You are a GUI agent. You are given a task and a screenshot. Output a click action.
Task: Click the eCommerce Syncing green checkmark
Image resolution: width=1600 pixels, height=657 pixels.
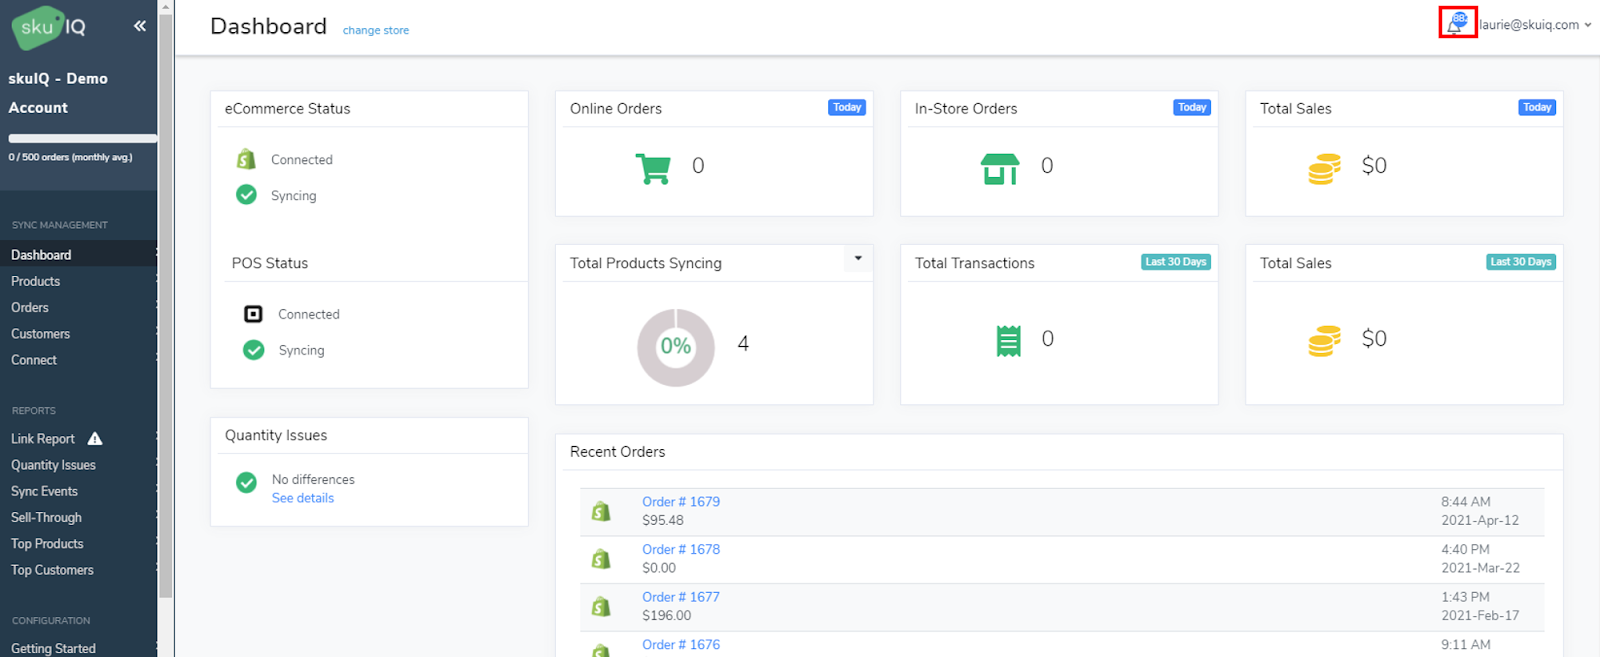(x=246, y=195)
